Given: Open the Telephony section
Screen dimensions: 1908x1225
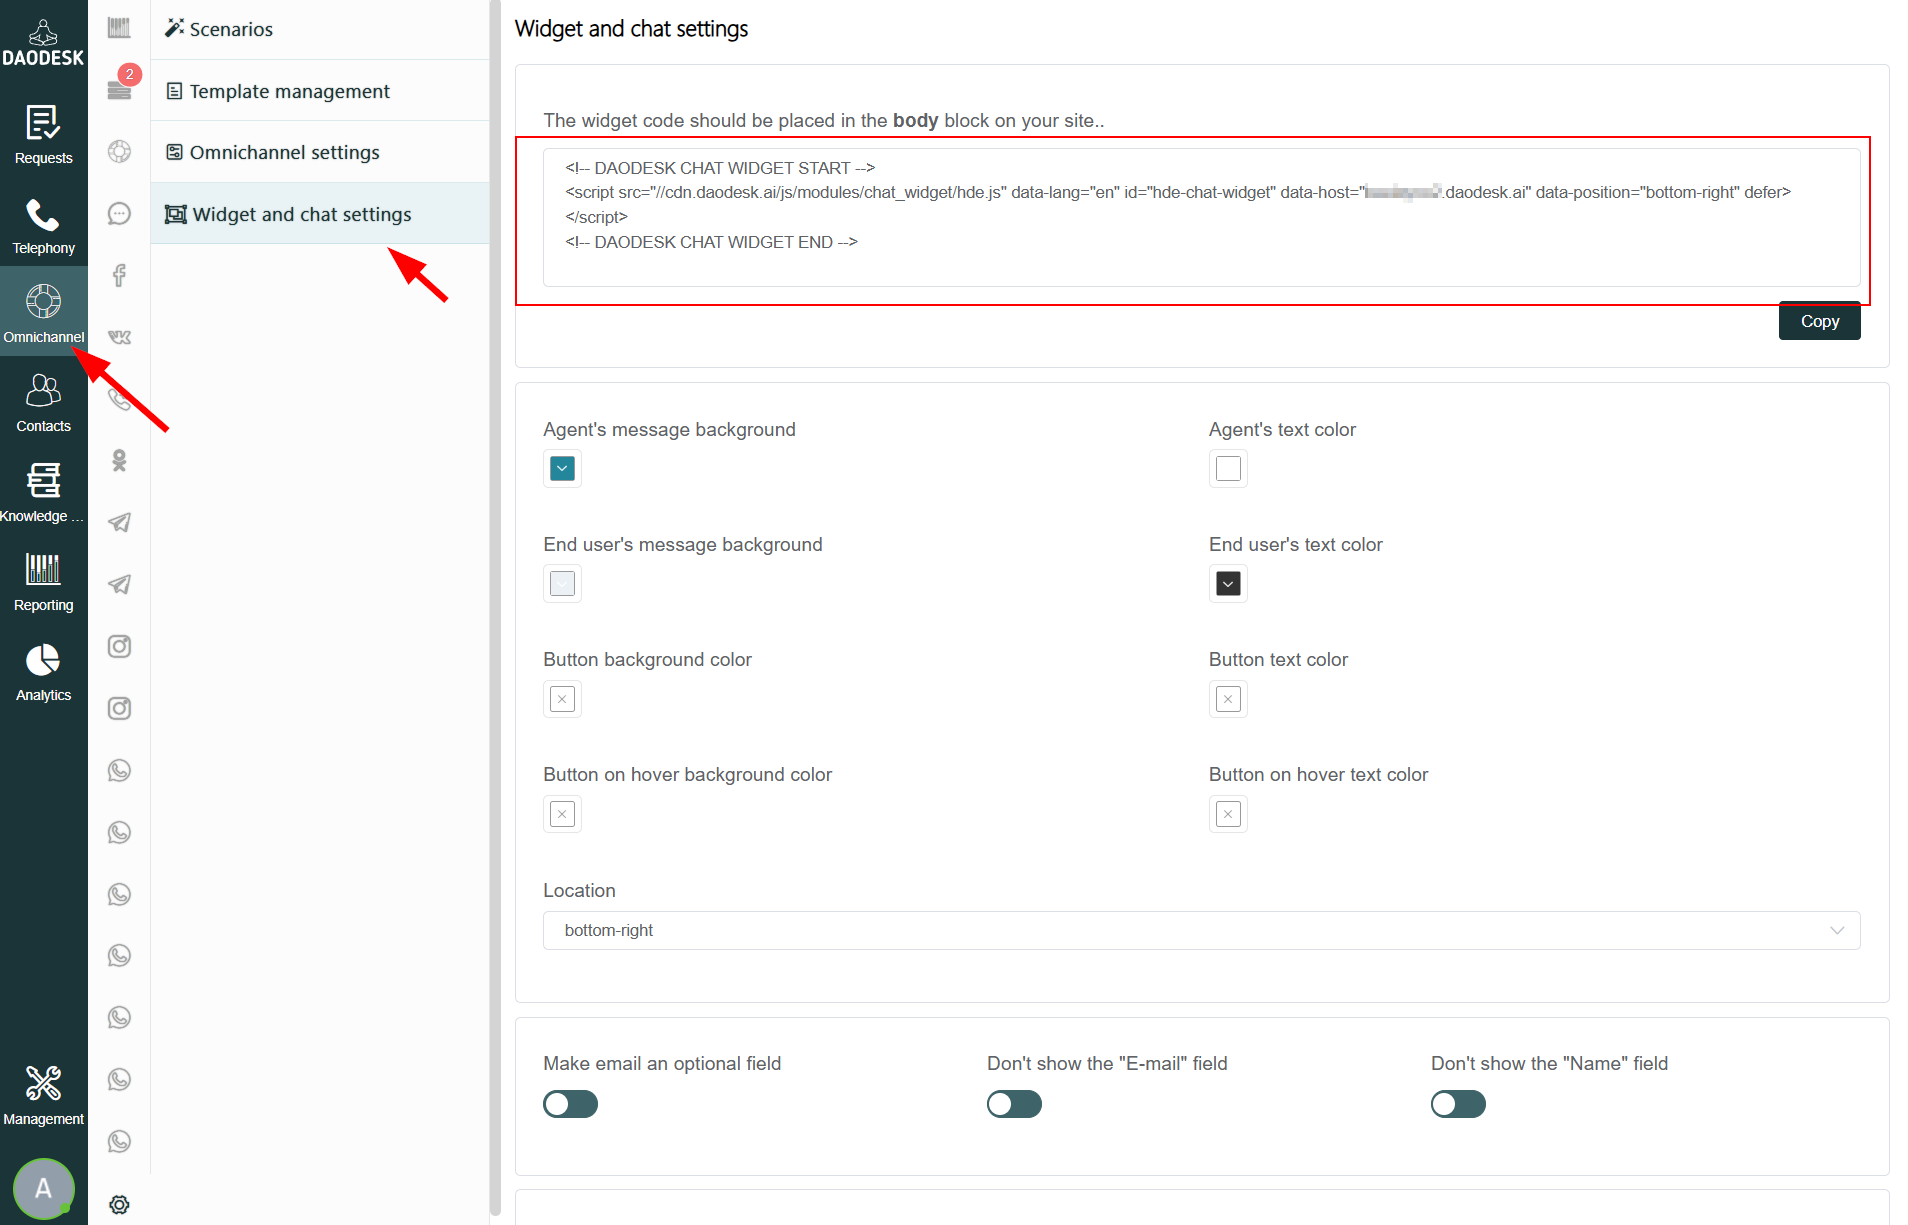Looking at the screenshot, I should coord(43,225).
